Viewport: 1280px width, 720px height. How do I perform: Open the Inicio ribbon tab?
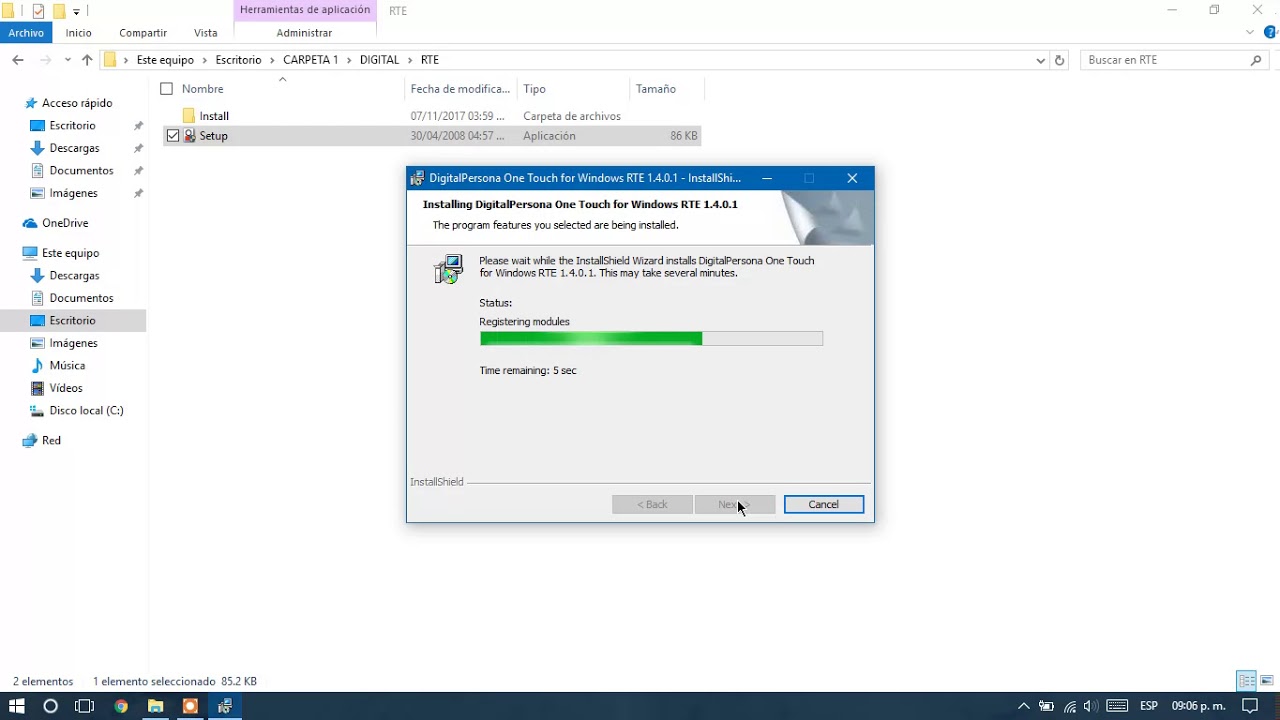(79, 33)
